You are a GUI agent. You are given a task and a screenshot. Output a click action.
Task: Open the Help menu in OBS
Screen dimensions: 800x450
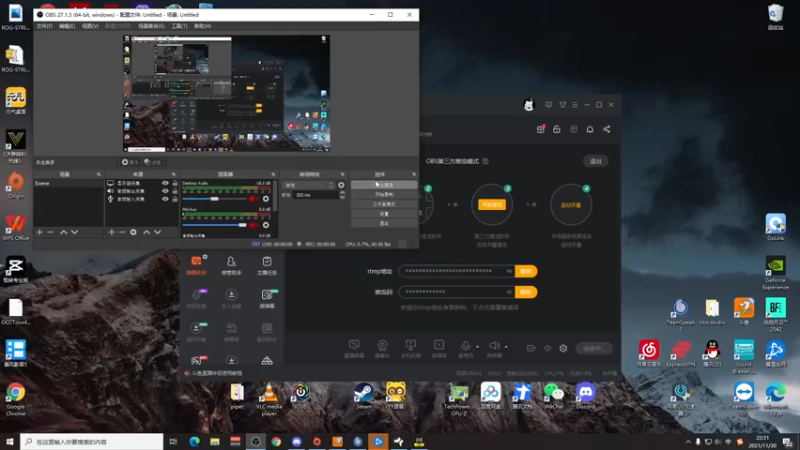pos(202,26)
